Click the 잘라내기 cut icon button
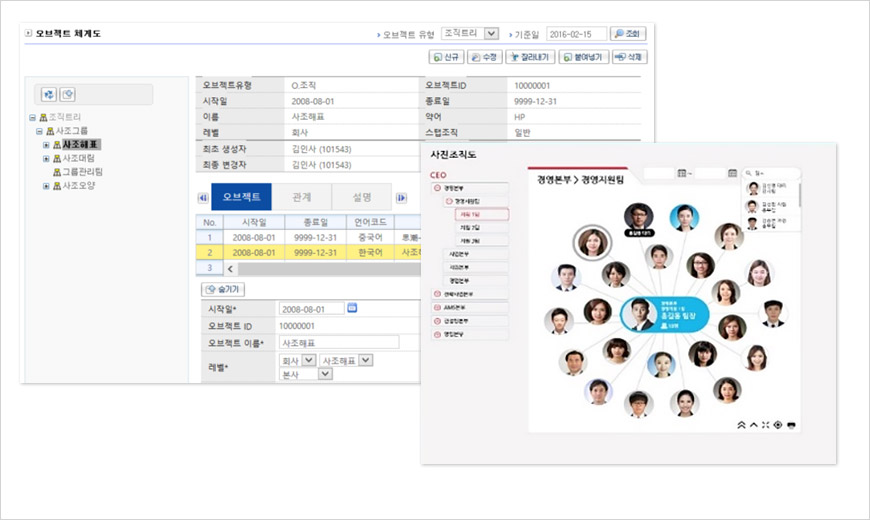The width and height of the screenshot is (870, 520). [x=530, y=58]
